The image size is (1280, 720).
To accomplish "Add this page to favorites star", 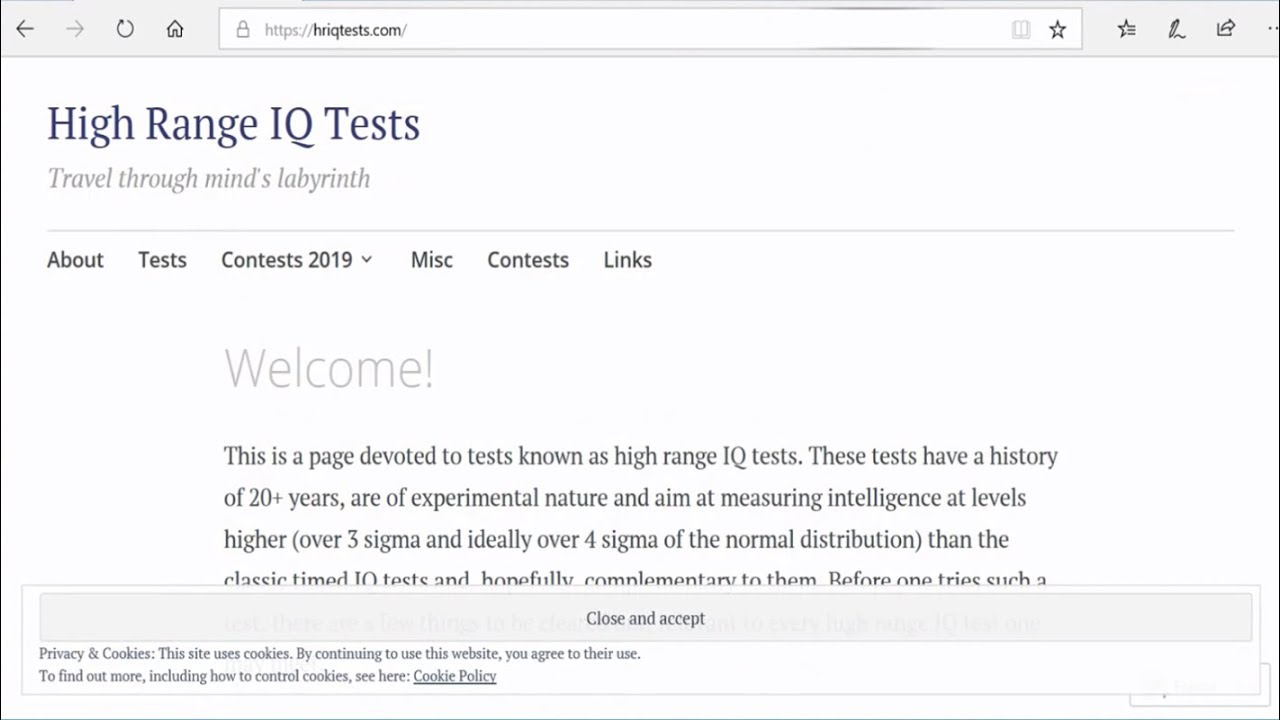I will pyautogui.click(x=1057, y=30).
